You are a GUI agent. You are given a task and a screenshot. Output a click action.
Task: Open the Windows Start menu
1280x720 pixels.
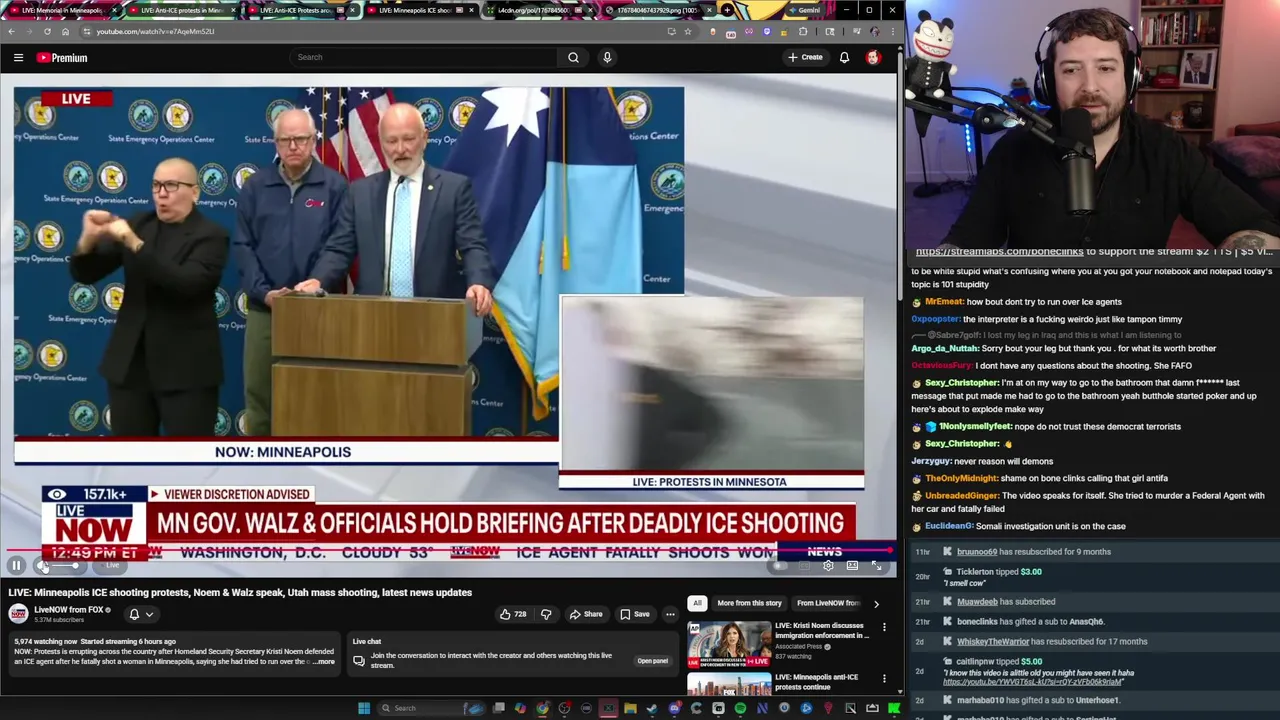pyautogui.click(x=364, y=708)
